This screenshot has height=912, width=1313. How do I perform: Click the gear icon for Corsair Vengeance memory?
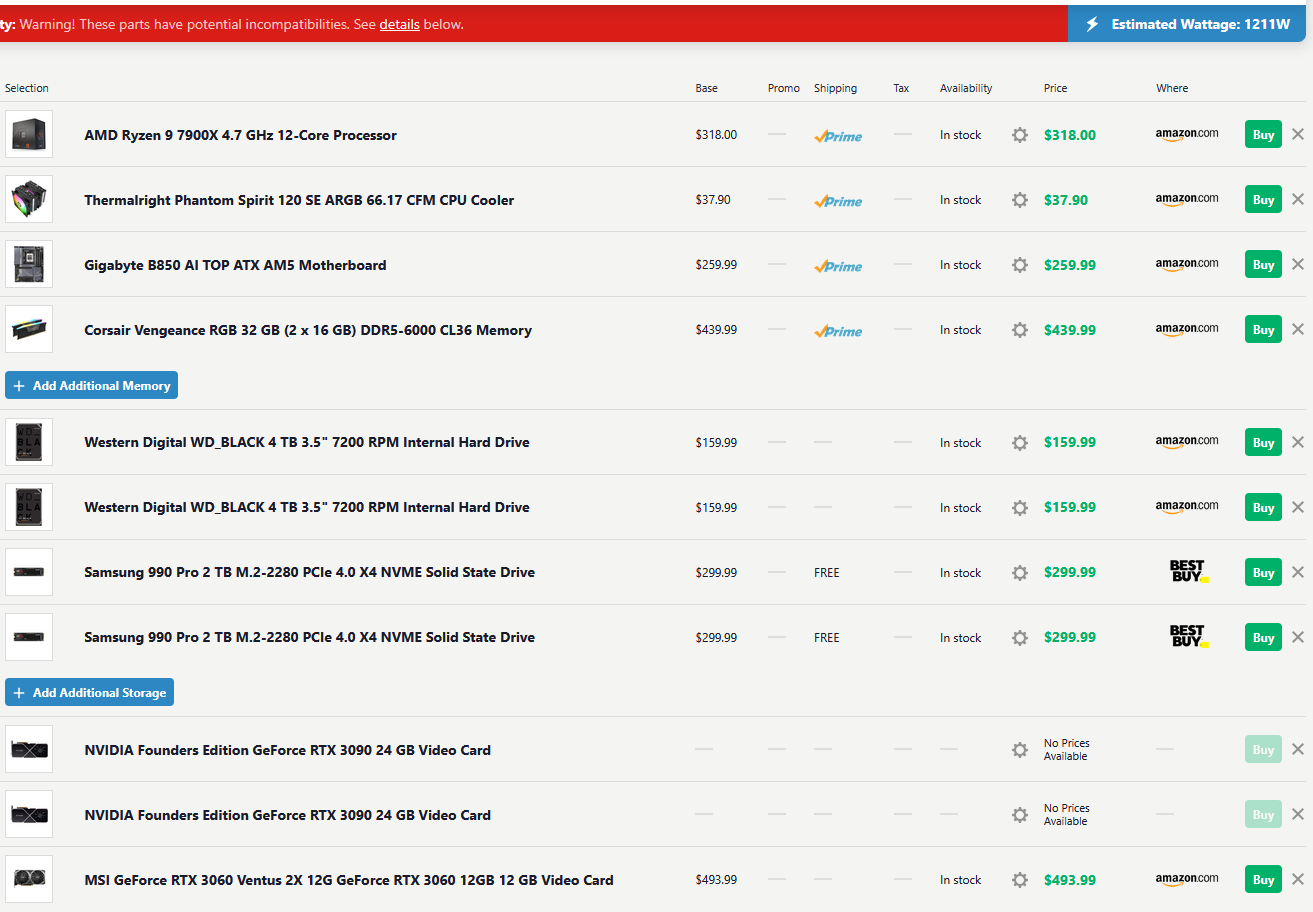(x=1020, y=330)
